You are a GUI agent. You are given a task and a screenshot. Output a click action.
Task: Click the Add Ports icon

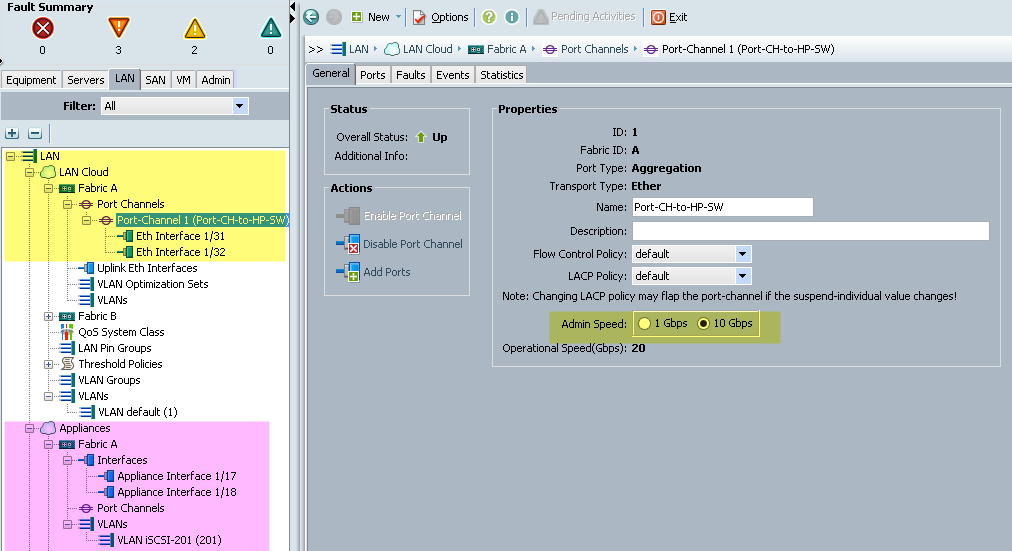pyautogui.click(x=348, y=272)
